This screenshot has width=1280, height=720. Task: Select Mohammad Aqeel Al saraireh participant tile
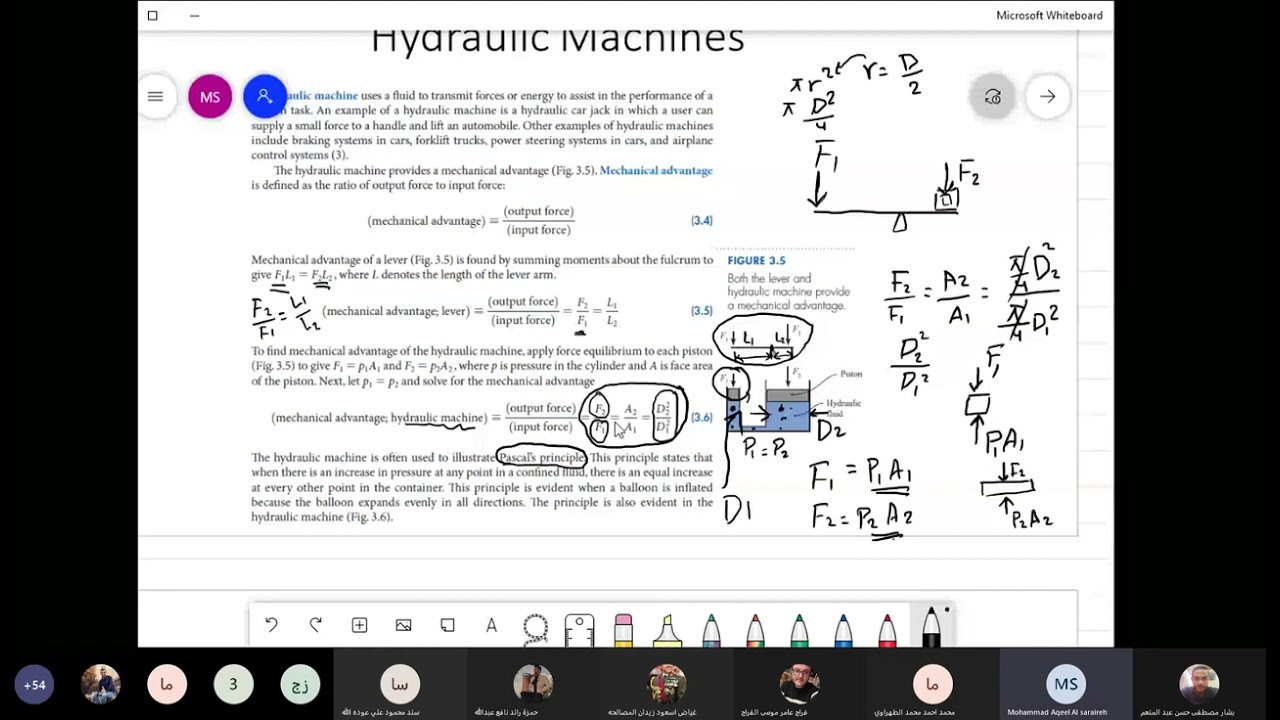(x=1065, y=685)
